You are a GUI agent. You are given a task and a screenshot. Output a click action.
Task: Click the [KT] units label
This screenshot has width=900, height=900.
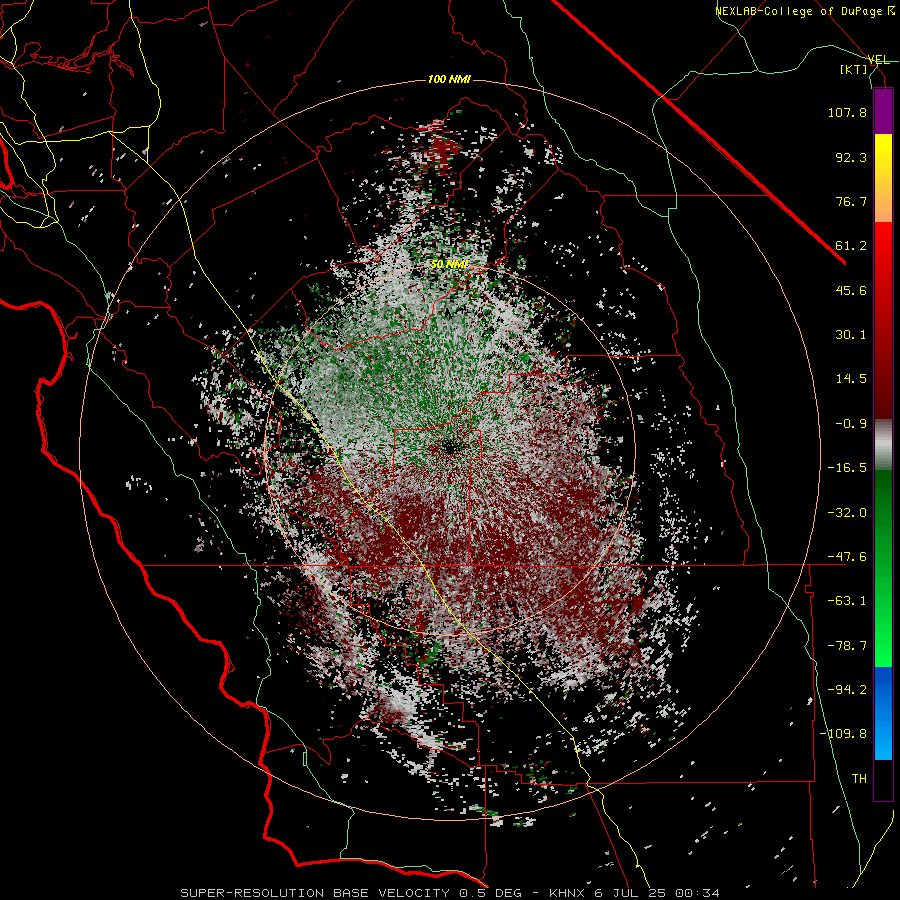tap(854, 69)
